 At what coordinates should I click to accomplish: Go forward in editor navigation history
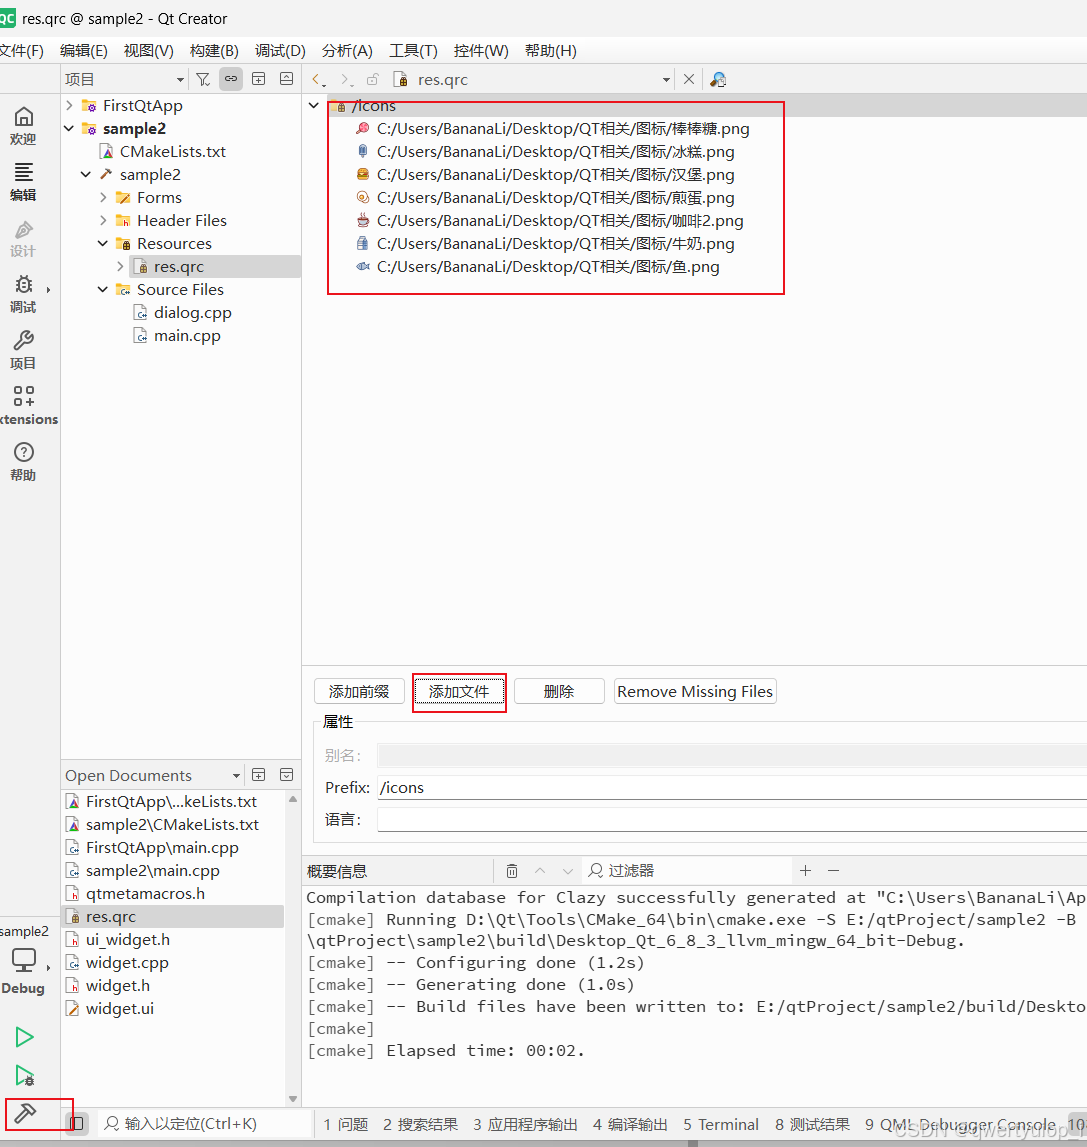[x=346, y=79]
